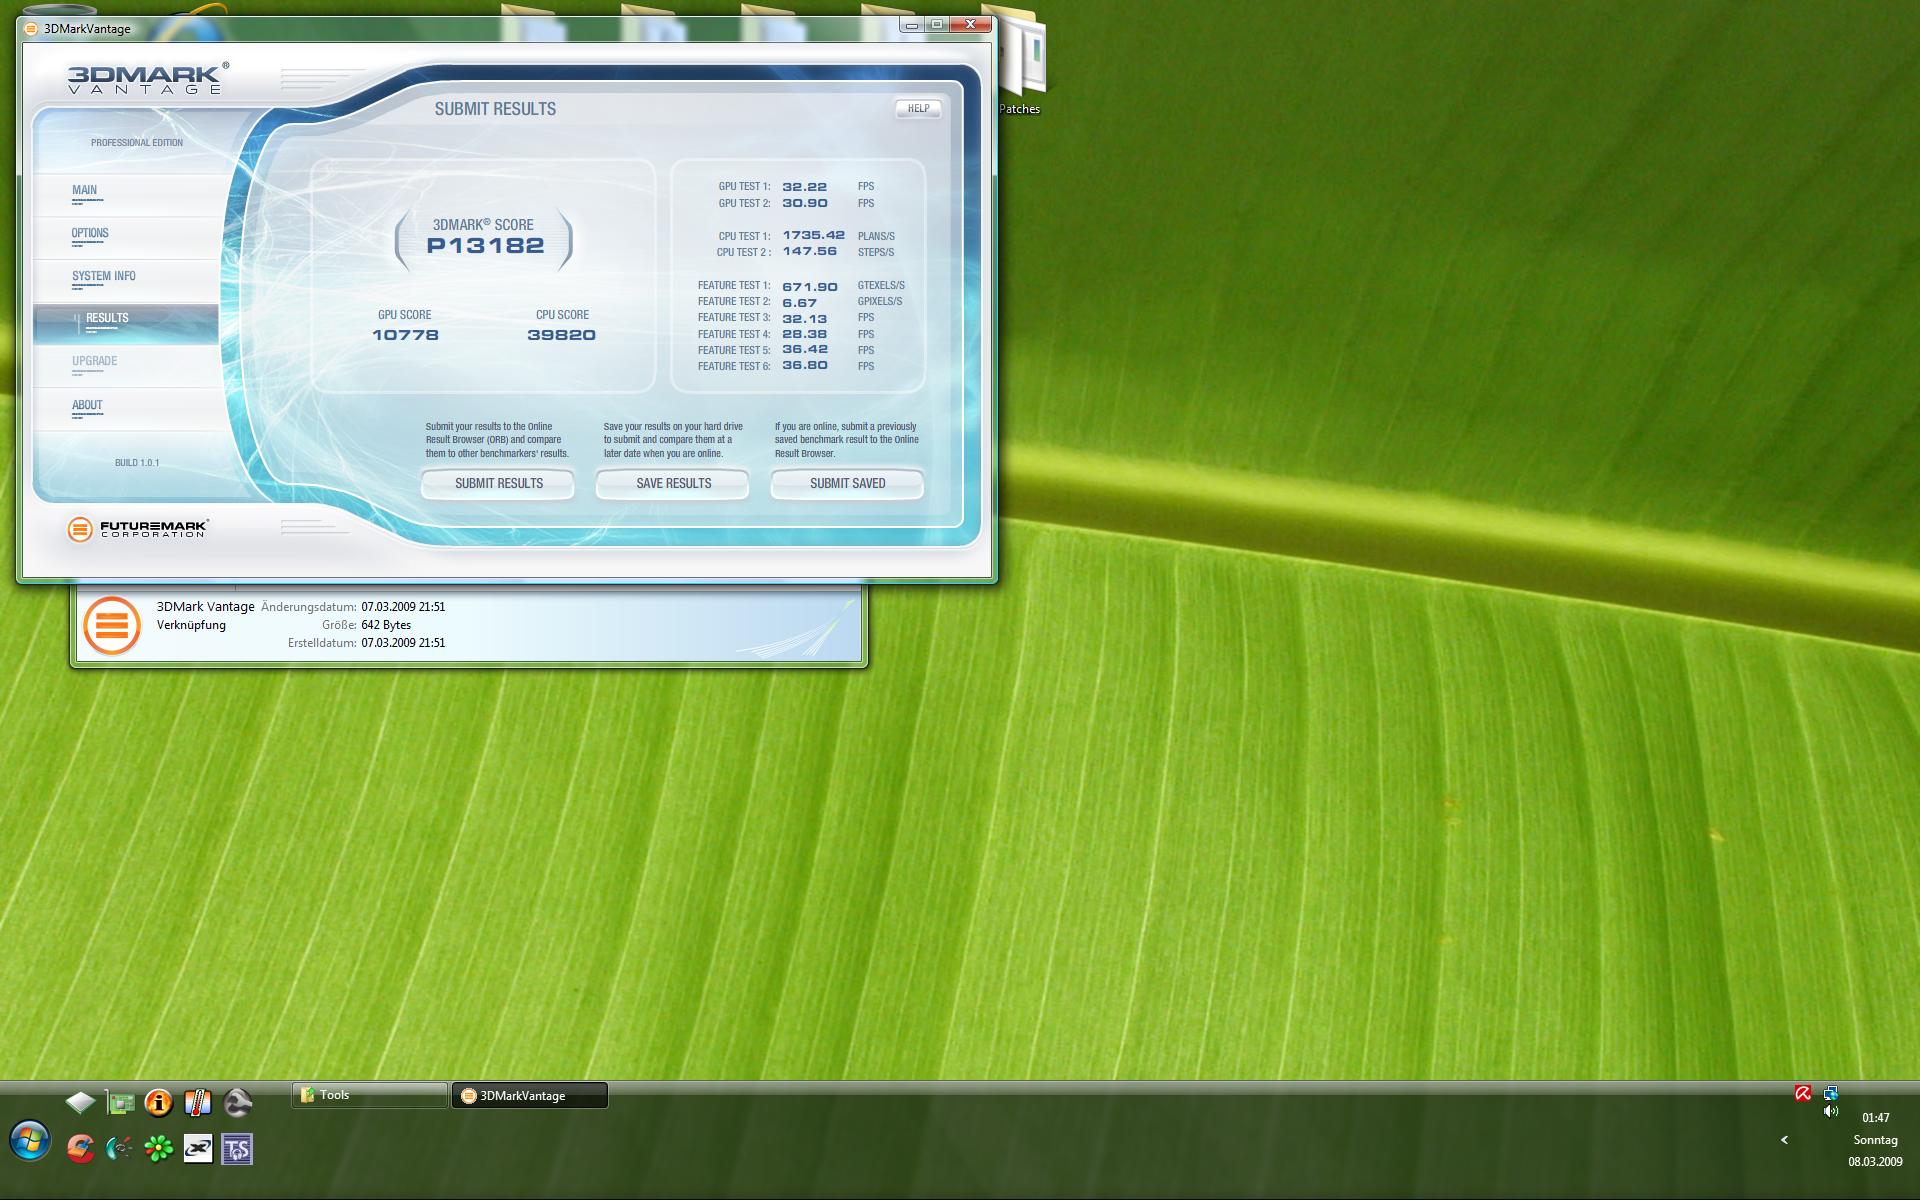Open the Help button

pyautogui.click(x=918, y=108)
